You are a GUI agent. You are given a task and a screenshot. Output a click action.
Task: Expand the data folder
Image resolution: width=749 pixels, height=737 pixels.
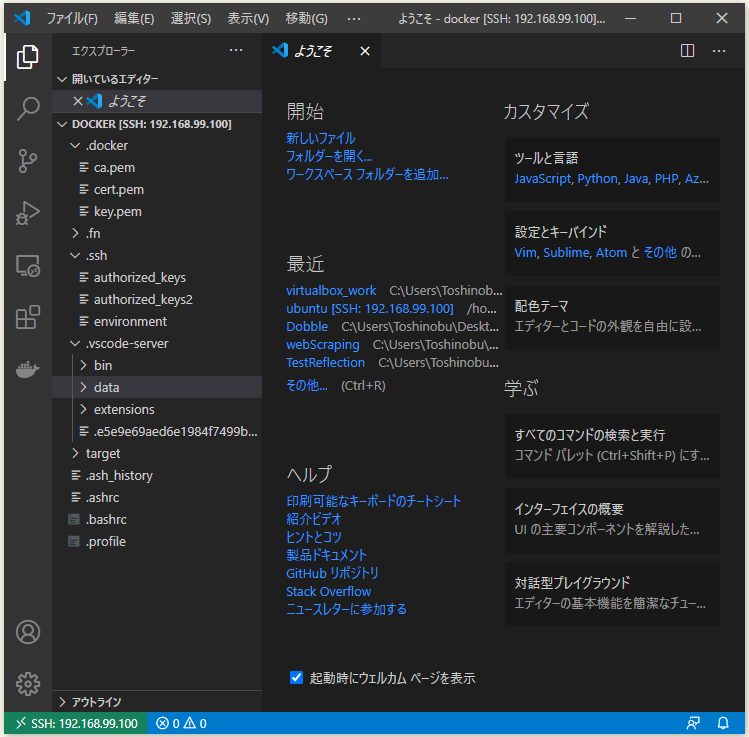pos(84,387)
